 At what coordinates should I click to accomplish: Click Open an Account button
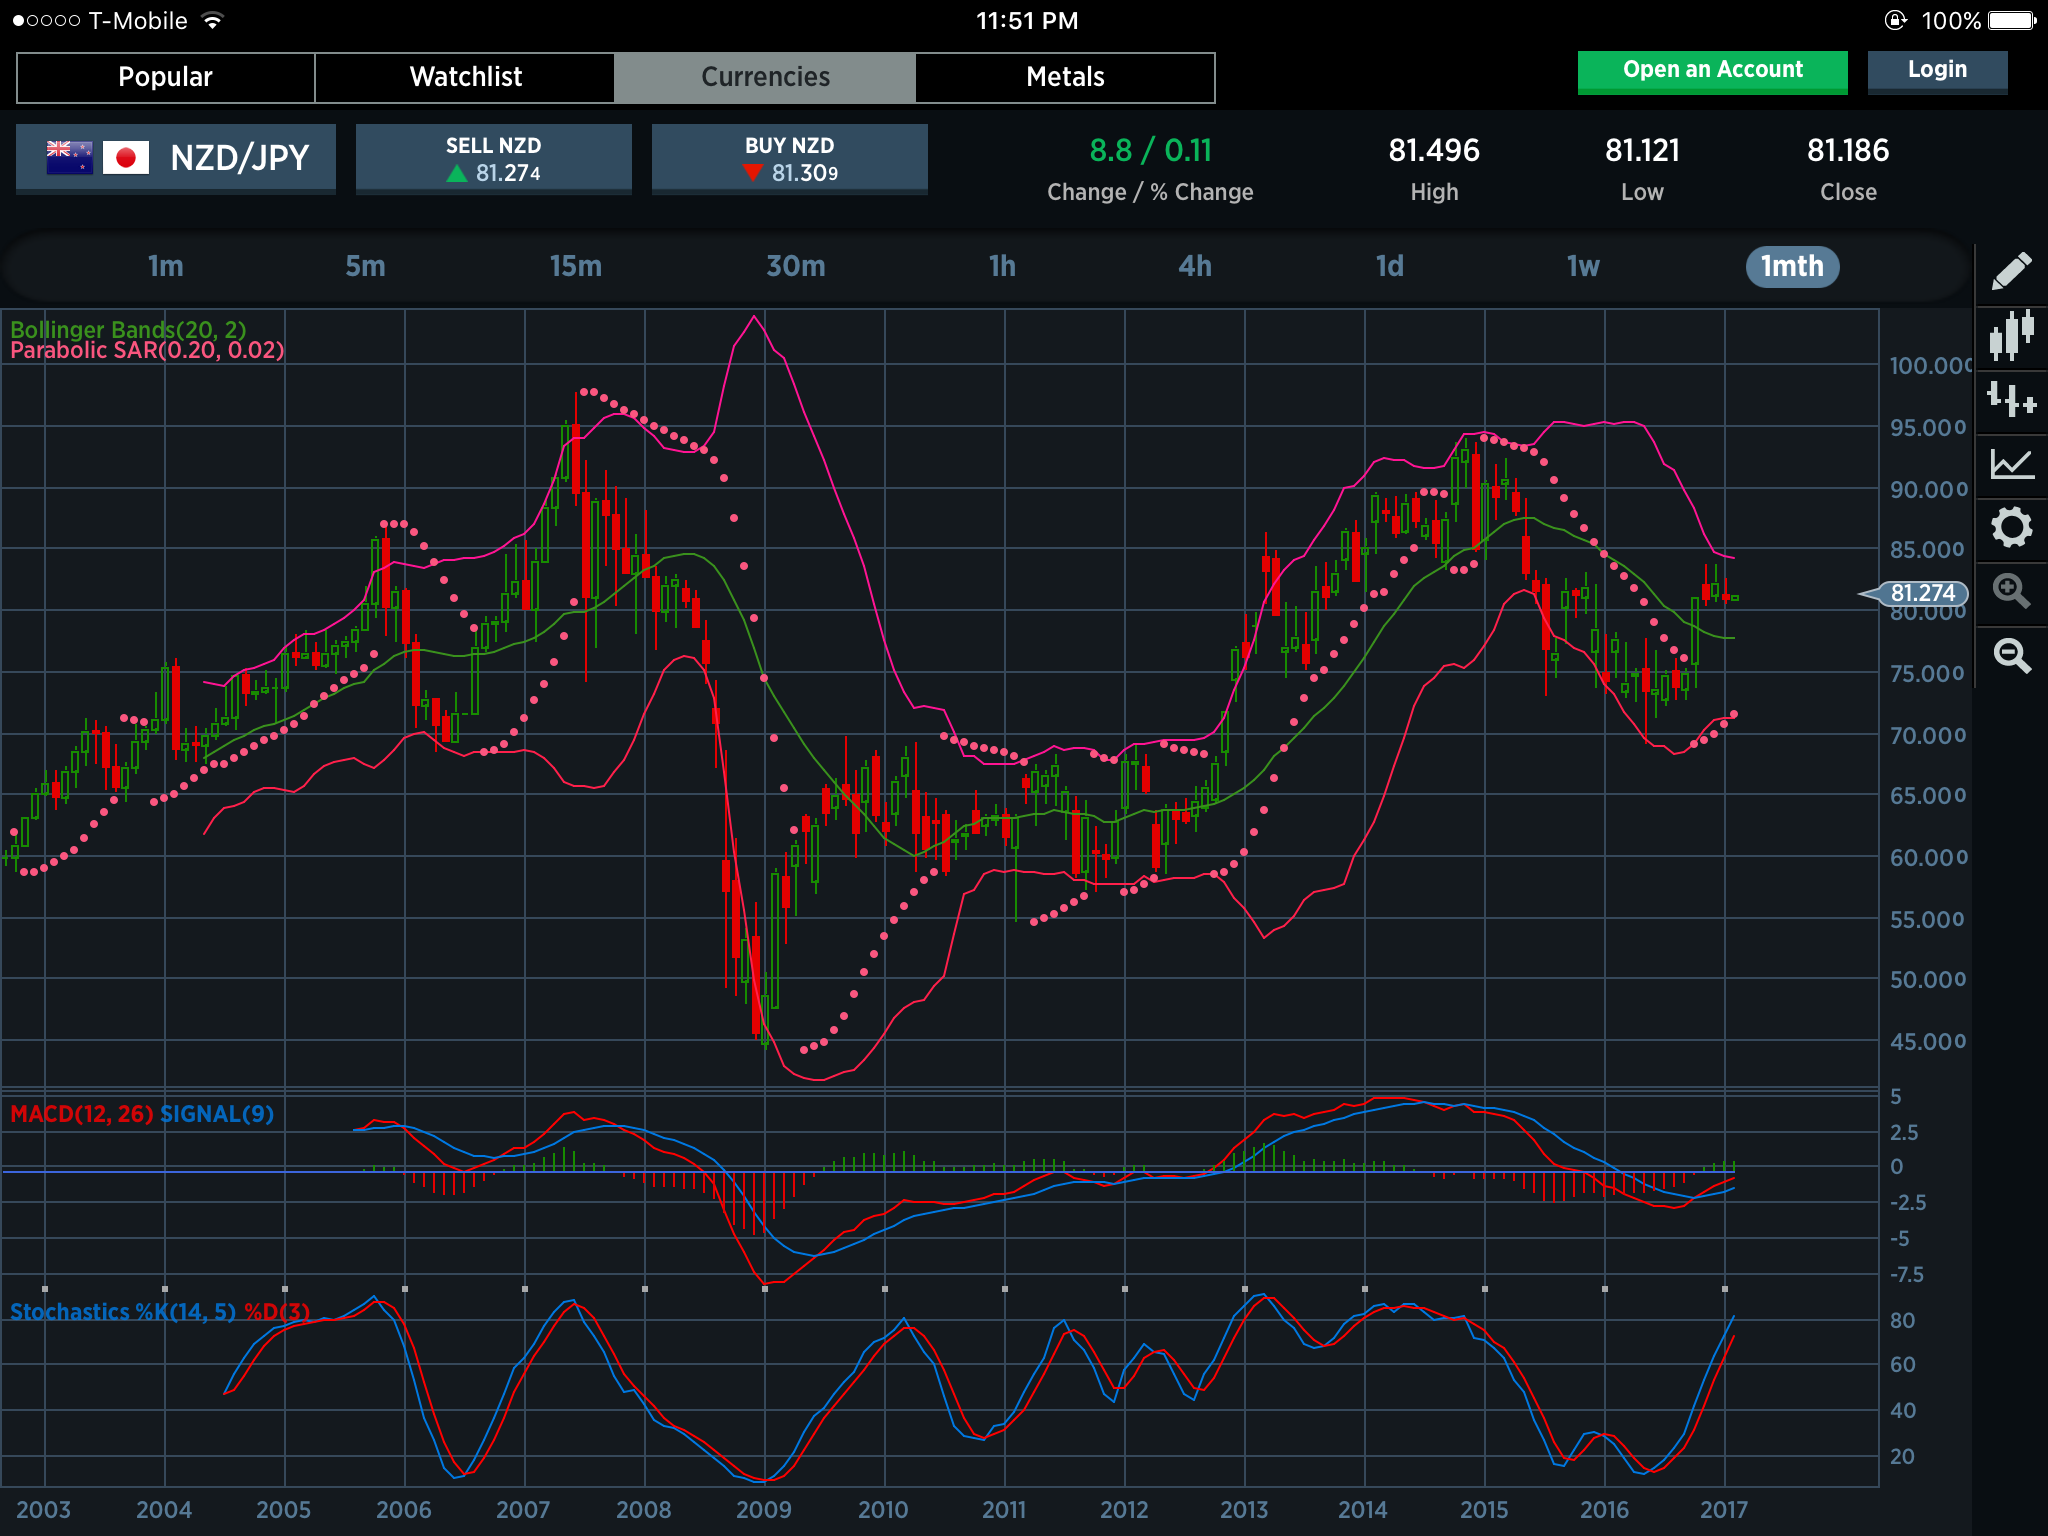[1712, 71]
